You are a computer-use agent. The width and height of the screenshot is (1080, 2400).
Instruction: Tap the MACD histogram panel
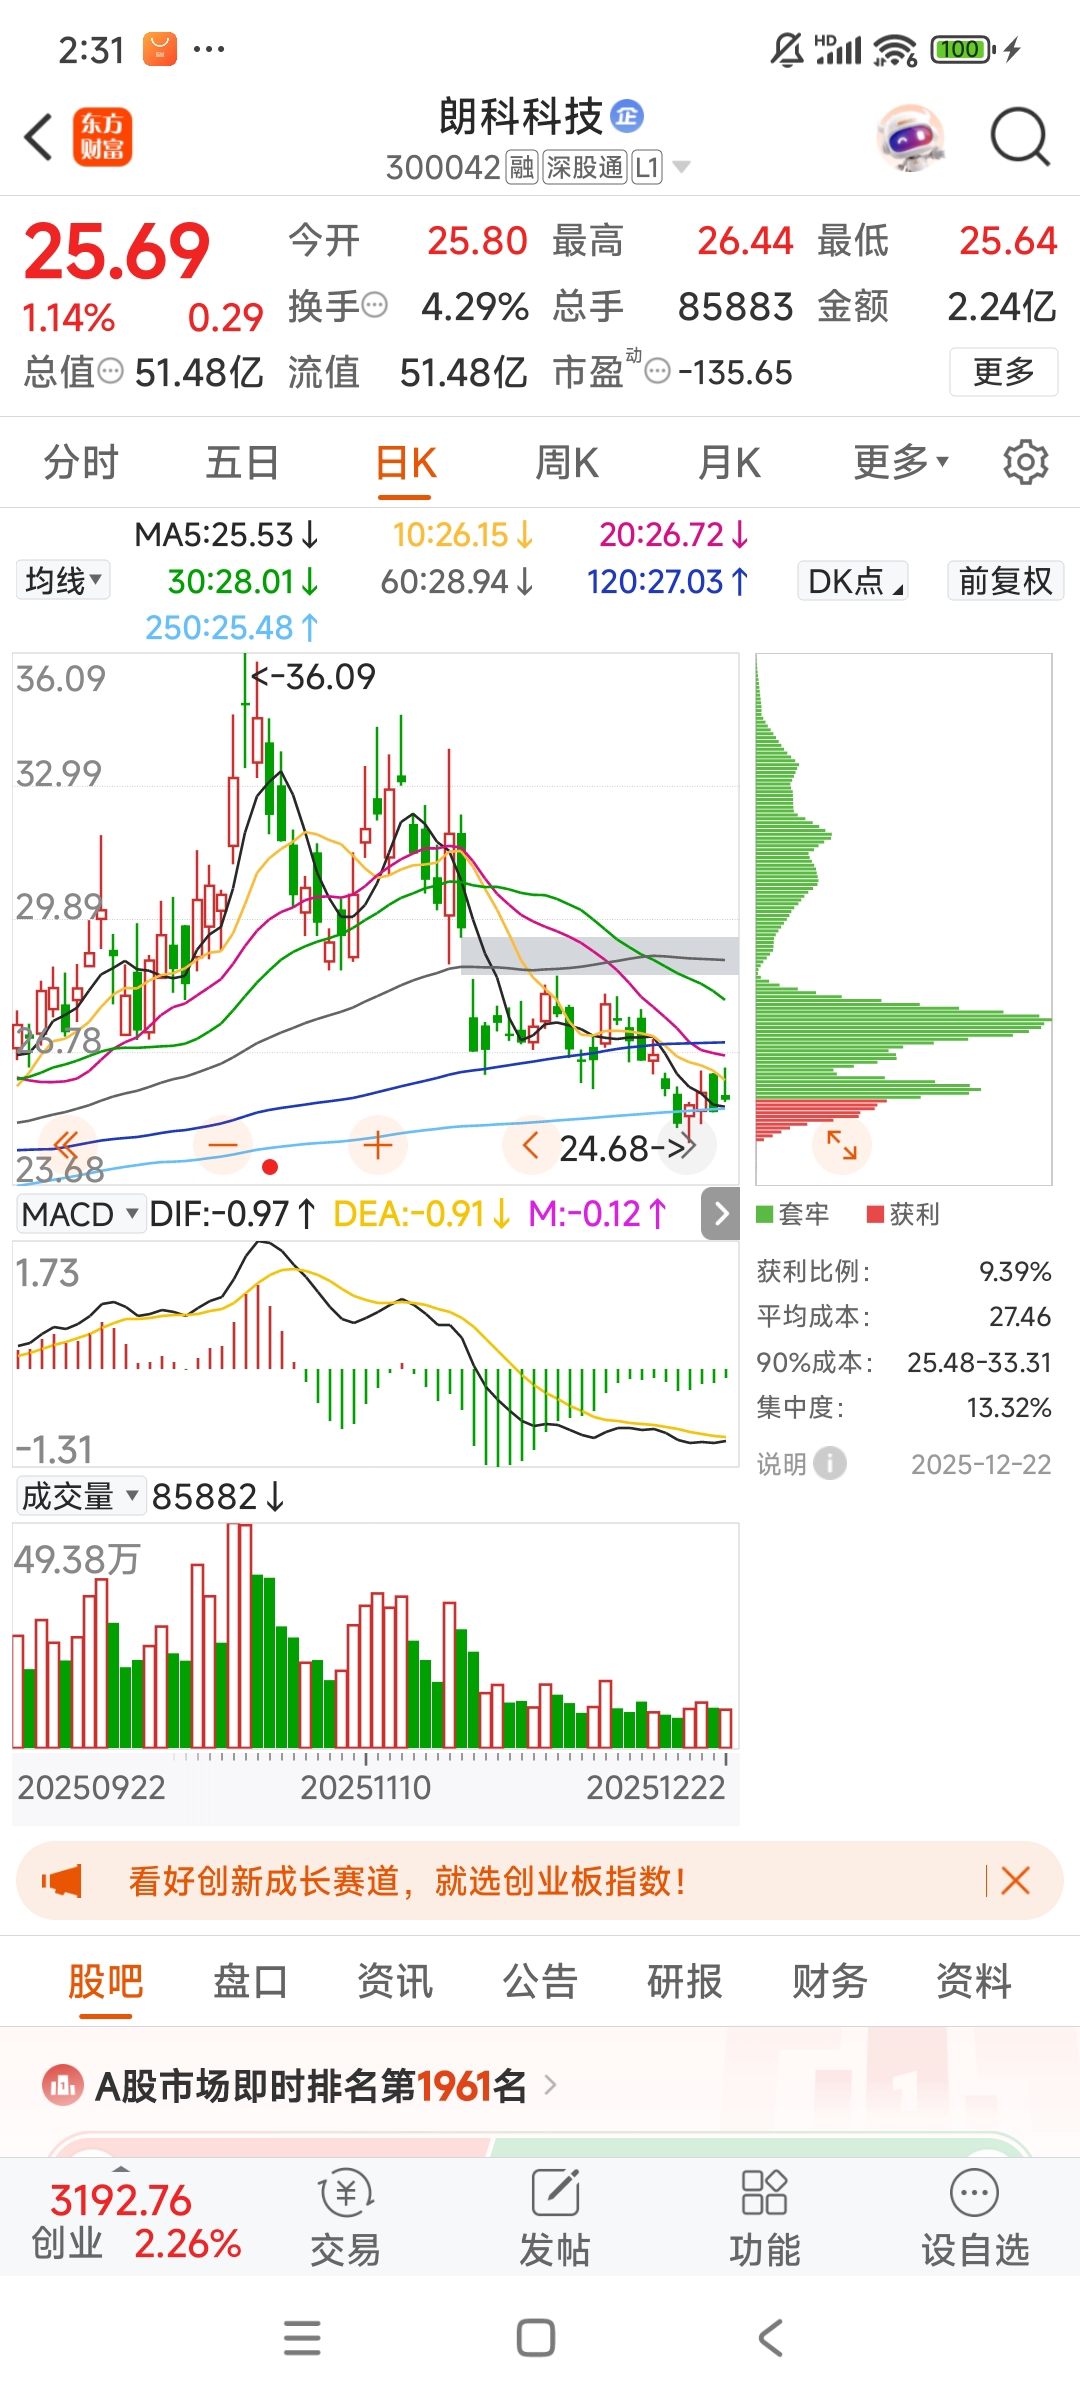[375, 1353]
